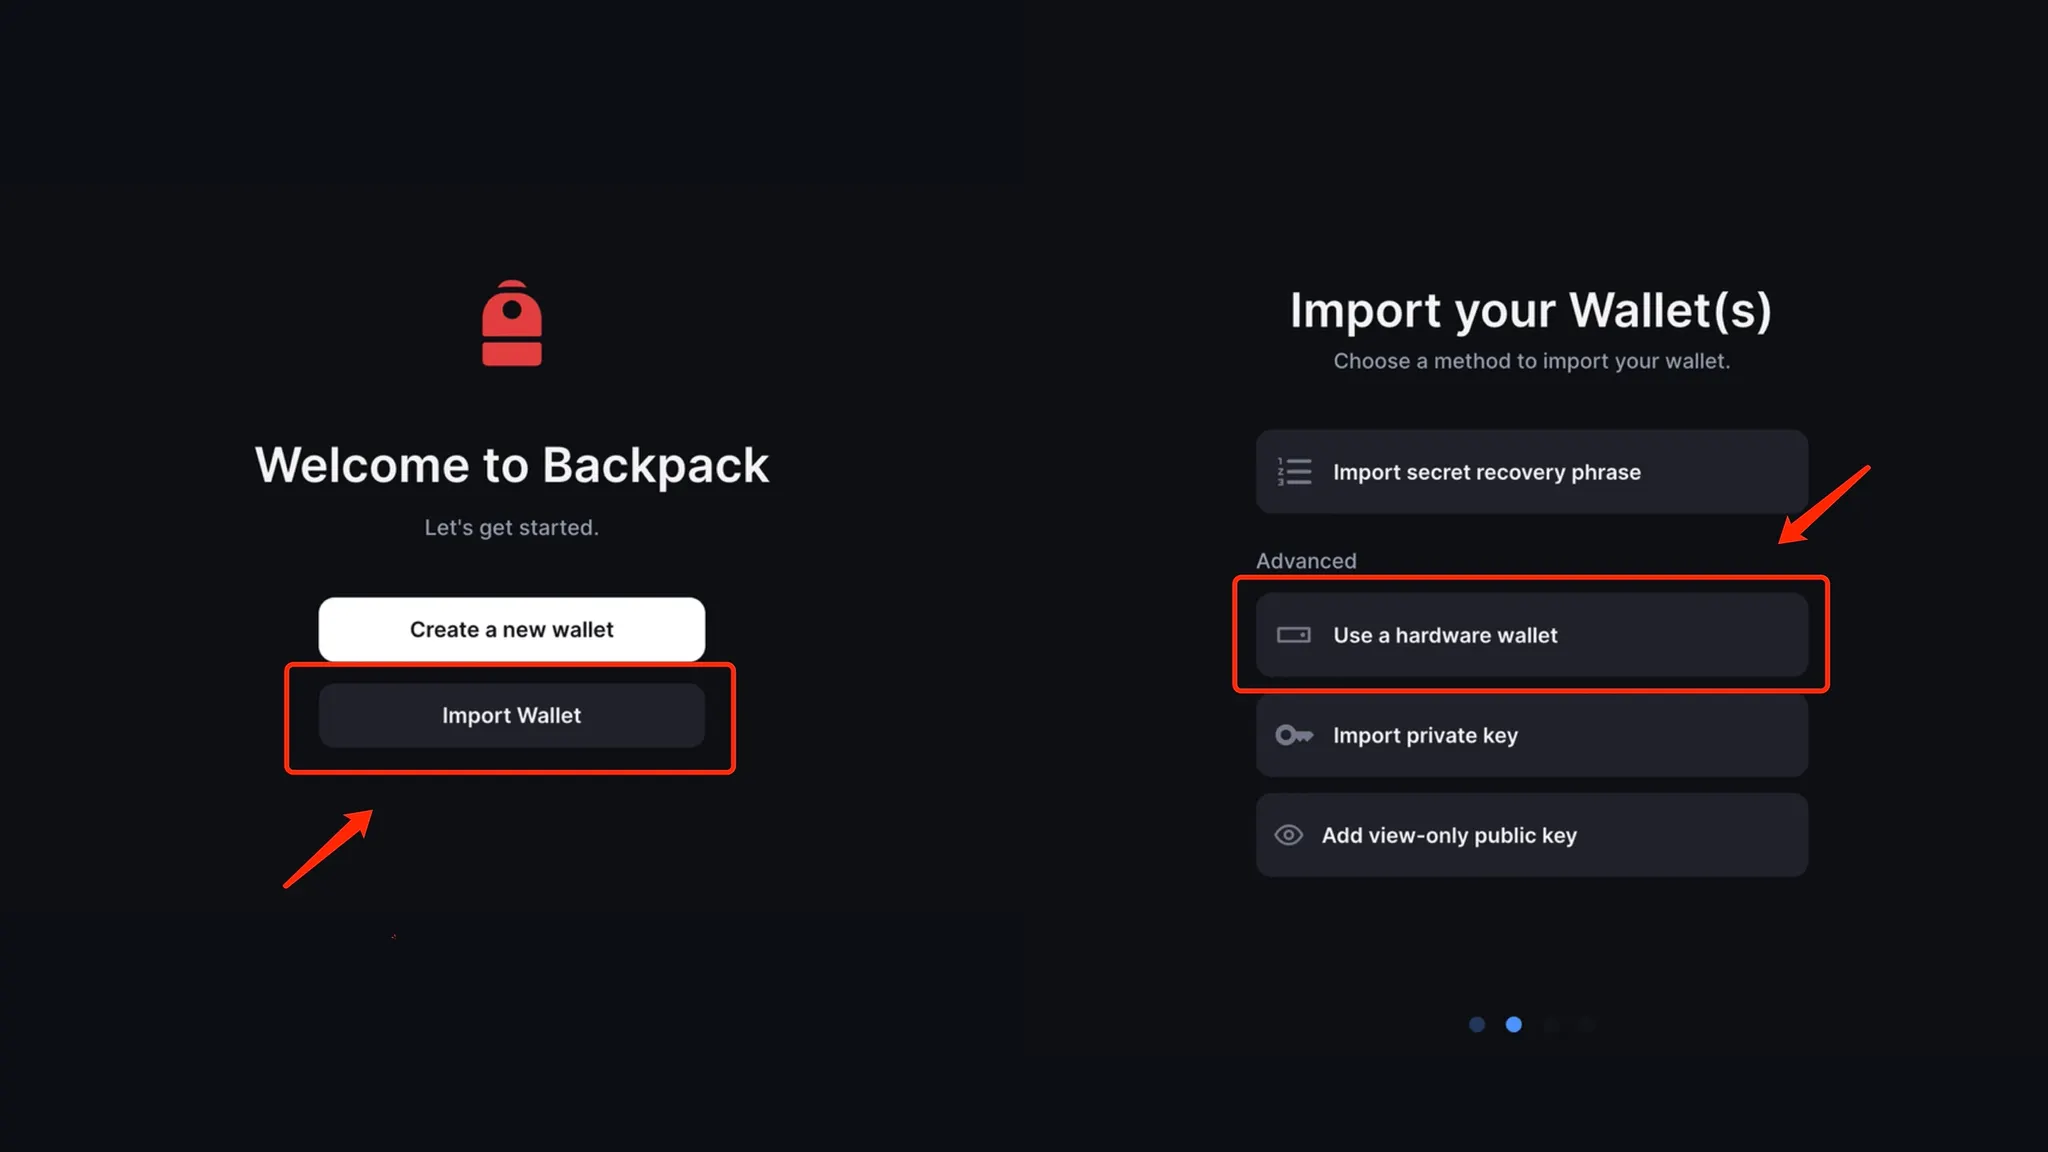Click the key icon beside Import private key
Image resolution: width=2048 pixels, height=1152 pixels.
coord(1294,735)
